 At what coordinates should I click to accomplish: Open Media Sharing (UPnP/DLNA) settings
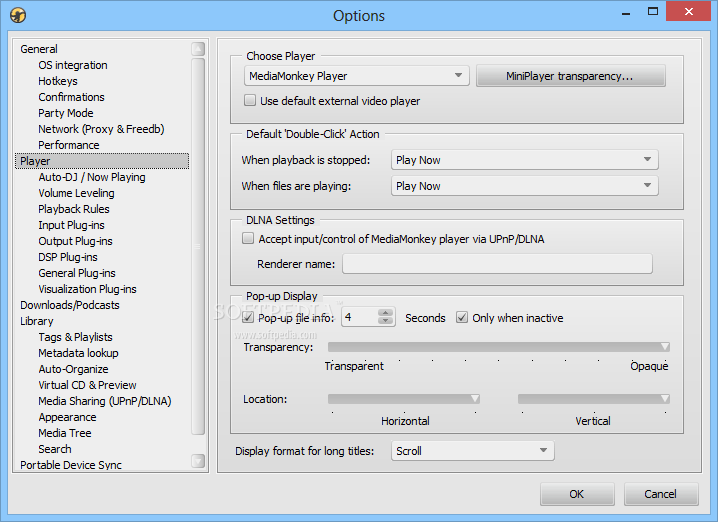coord(105,402)
